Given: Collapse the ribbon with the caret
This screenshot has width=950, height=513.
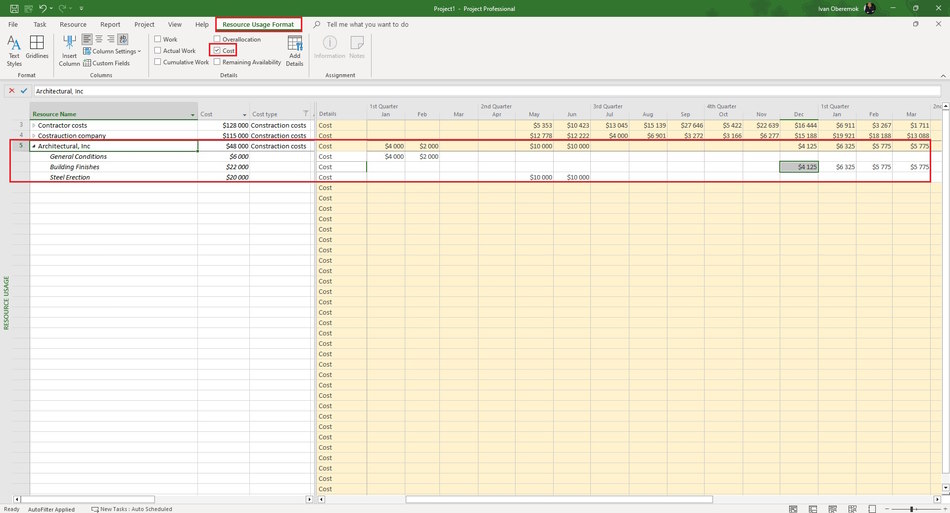Looking at the screenshot, I should 943,76.
